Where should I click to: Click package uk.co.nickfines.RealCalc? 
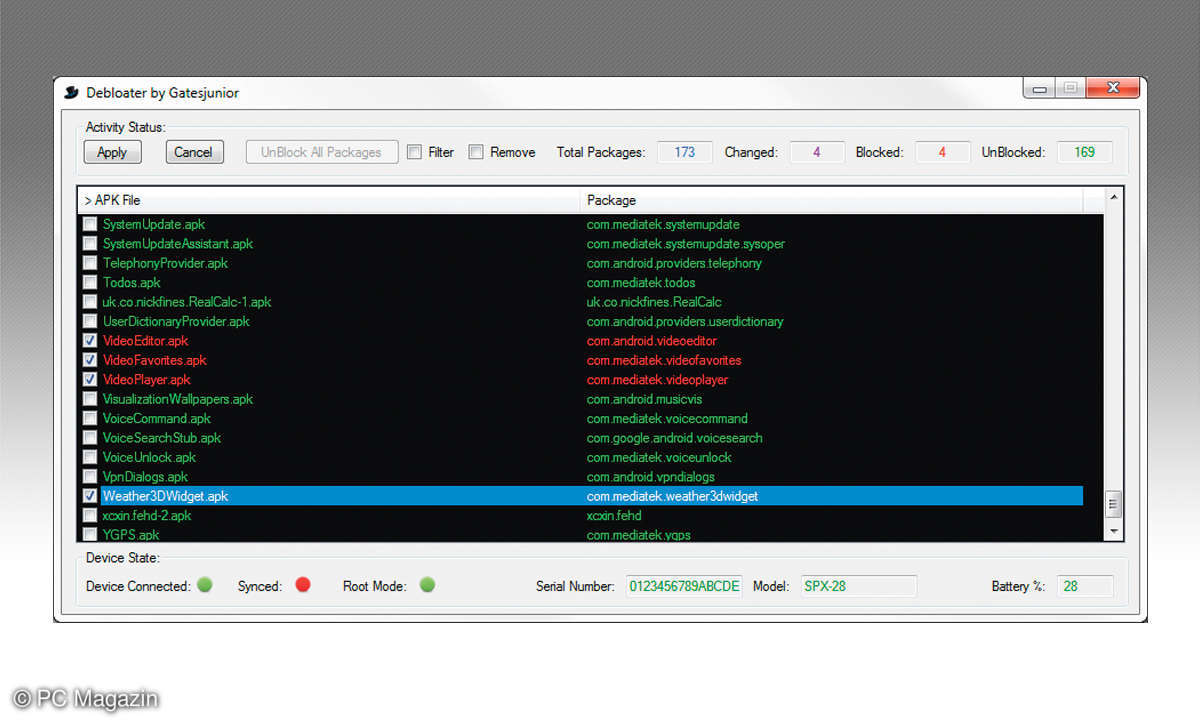point(654,302)
